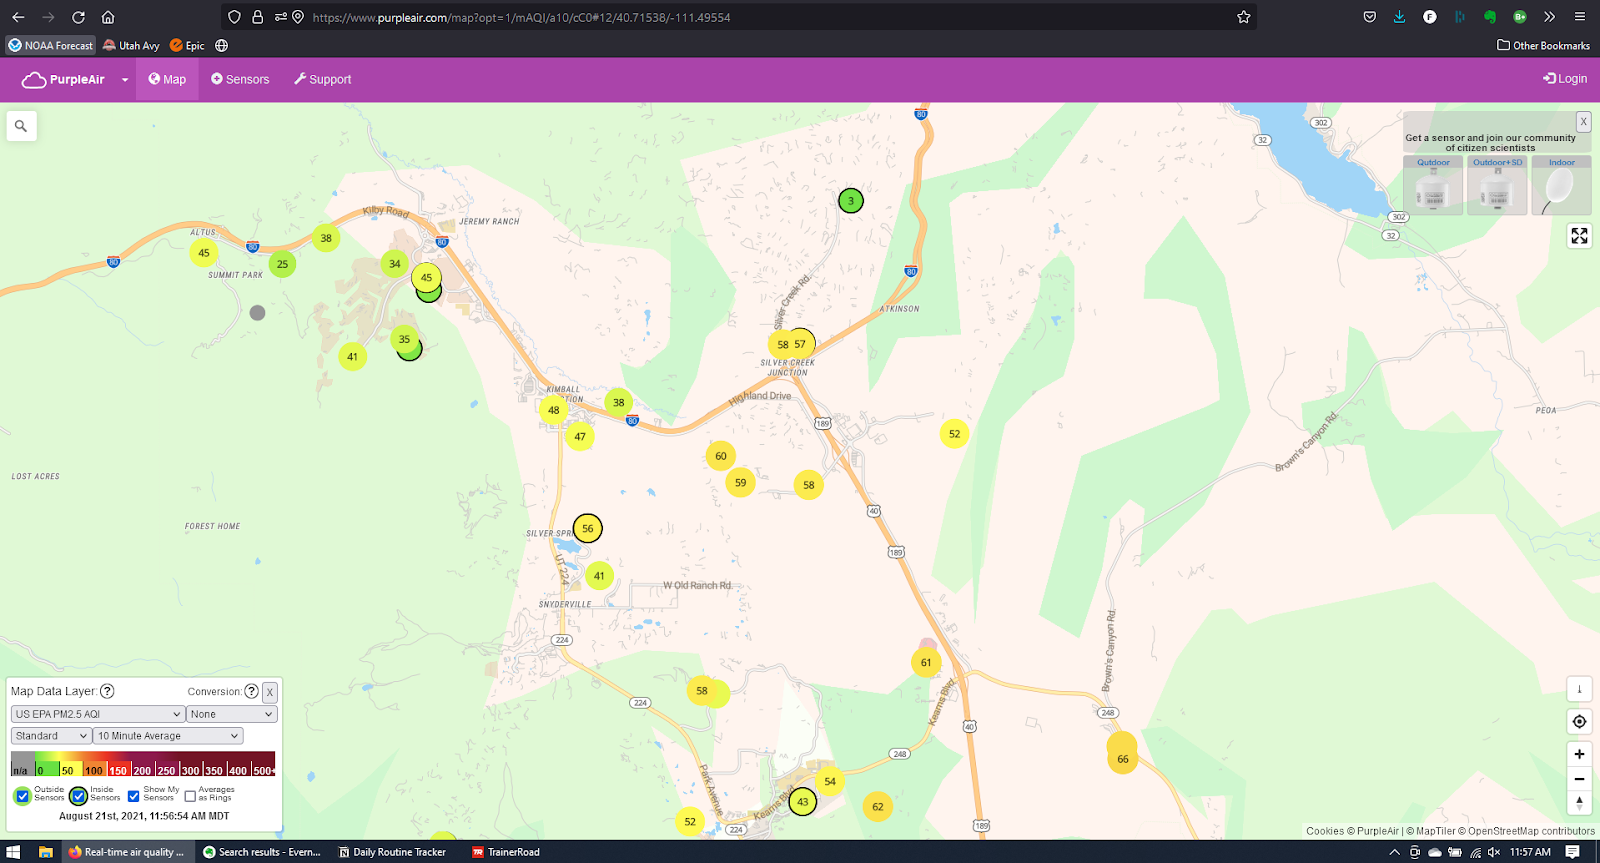Save page to Pocket

(x=1370, y=17)
